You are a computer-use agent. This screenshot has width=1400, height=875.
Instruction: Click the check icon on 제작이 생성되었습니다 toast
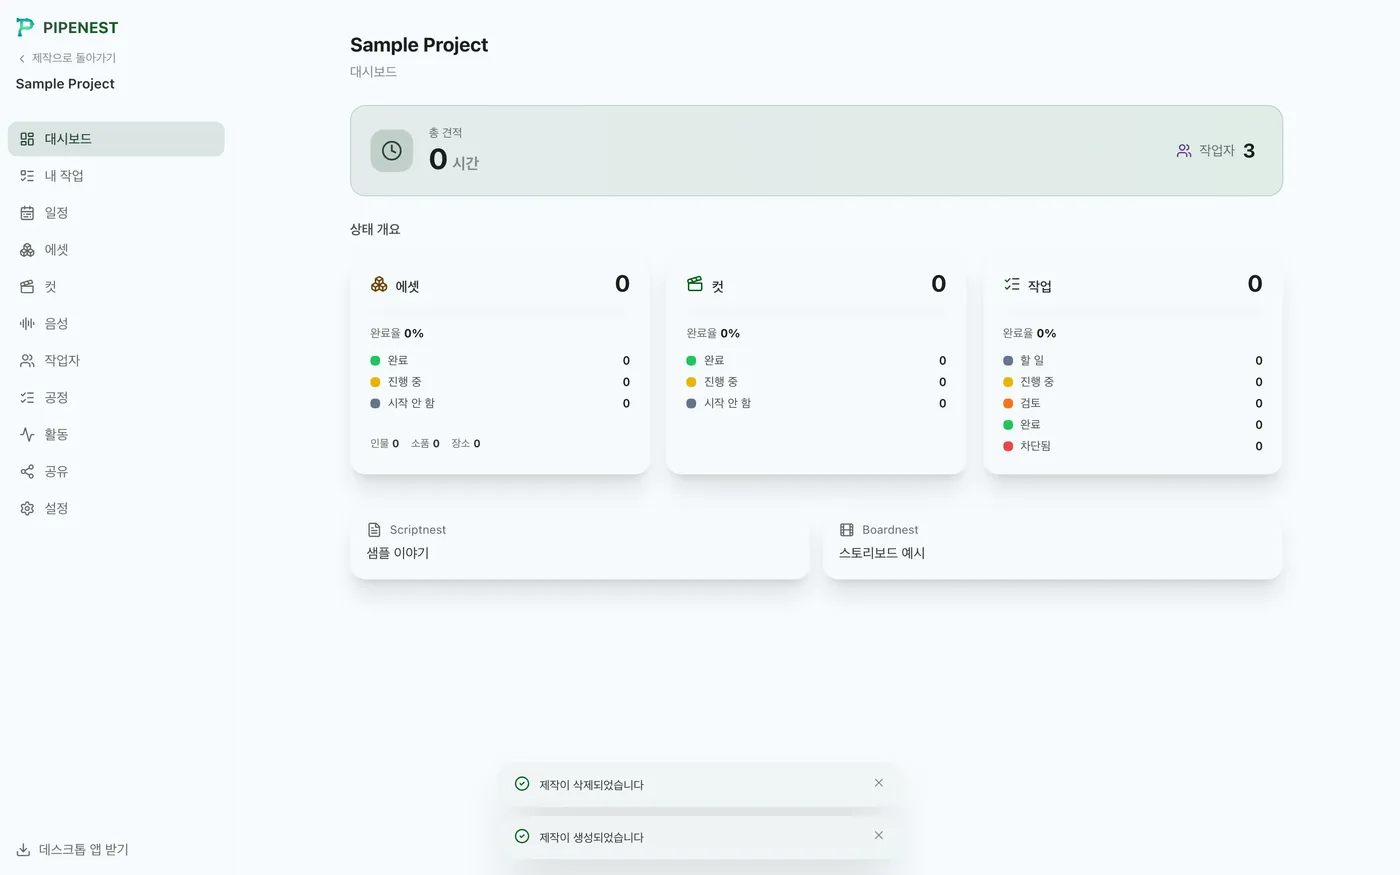click(x=522, y=836)
